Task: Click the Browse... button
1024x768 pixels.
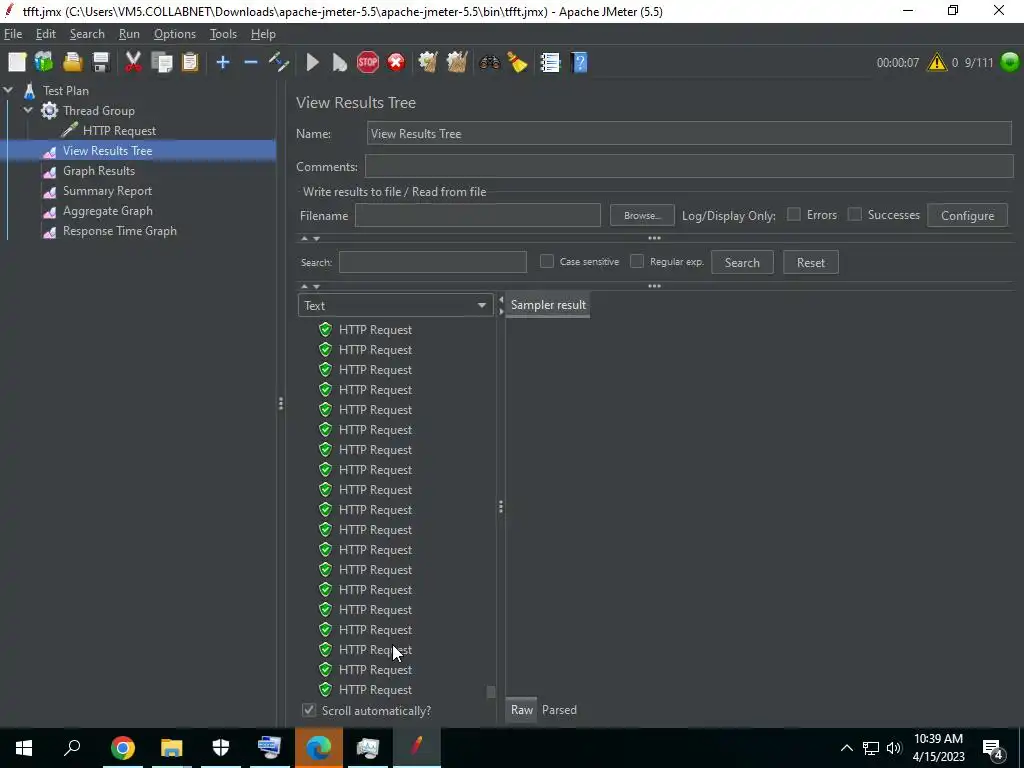Action: [x=642, y=216]
